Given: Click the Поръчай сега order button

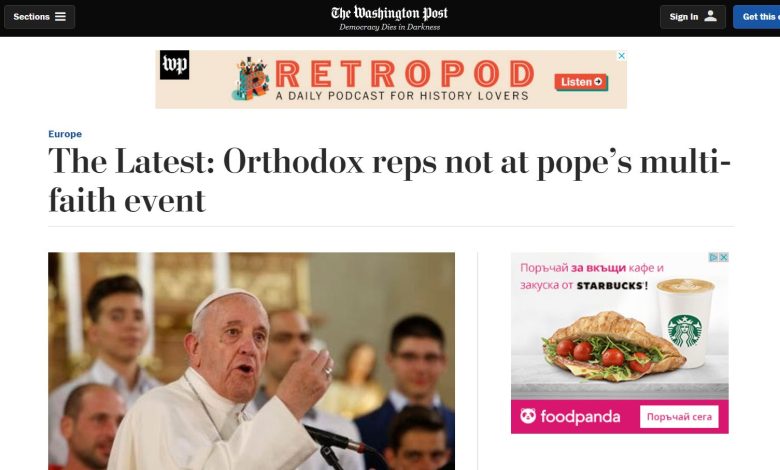Looking at the screenshot, I should 679,416.
